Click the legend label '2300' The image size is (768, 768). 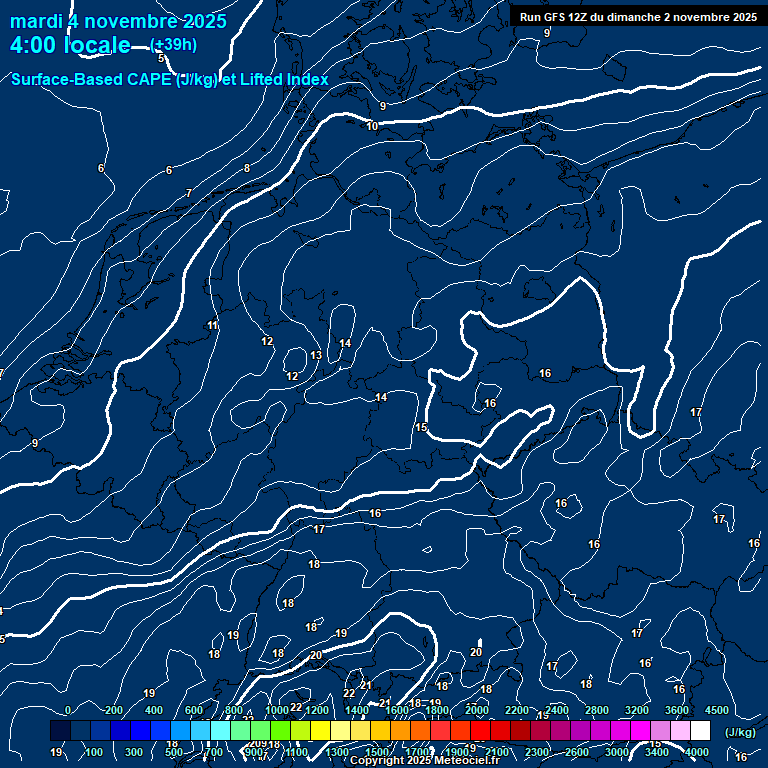pos(537,752)
